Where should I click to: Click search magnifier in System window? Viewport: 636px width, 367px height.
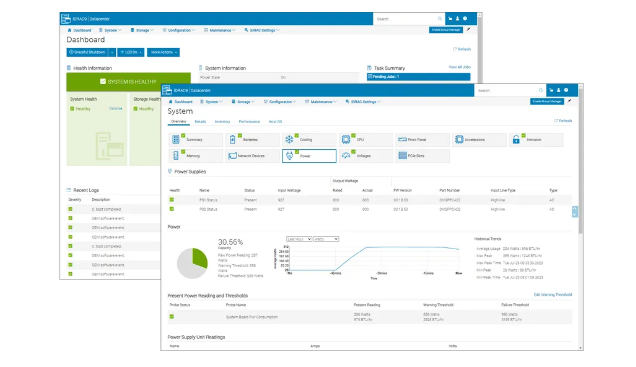point(541,90)
